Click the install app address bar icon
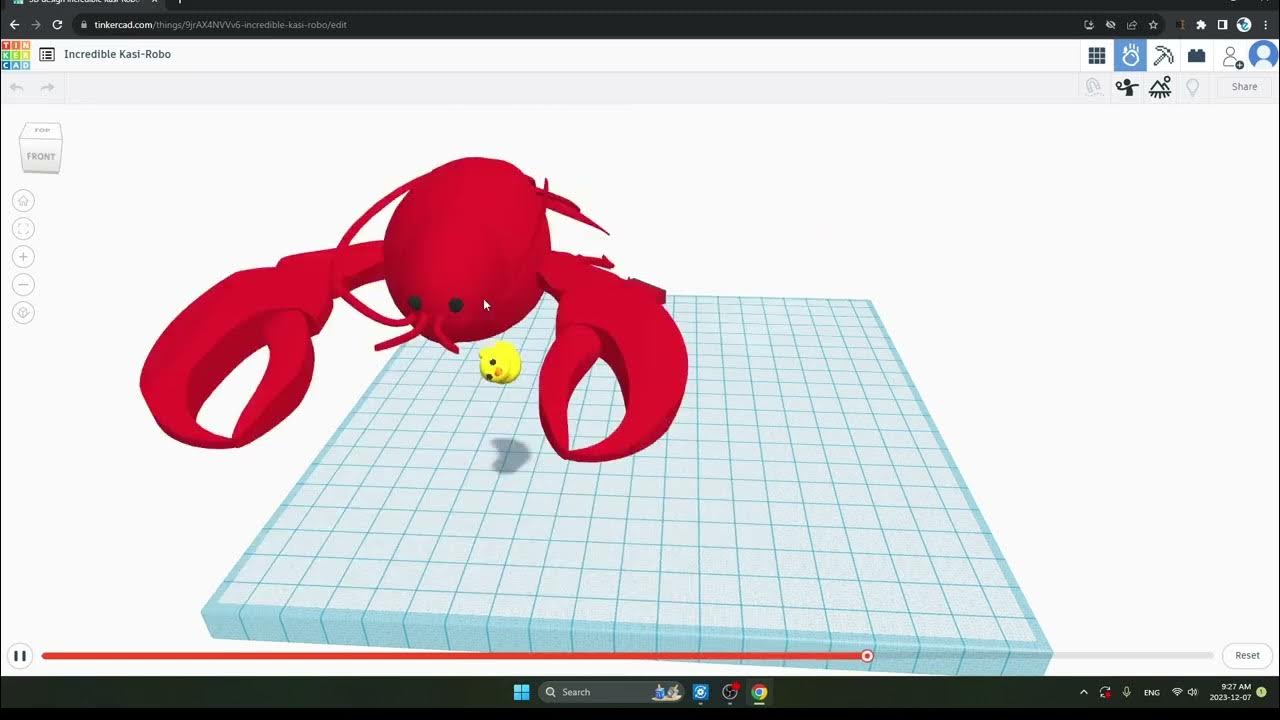 [1089, 25]
